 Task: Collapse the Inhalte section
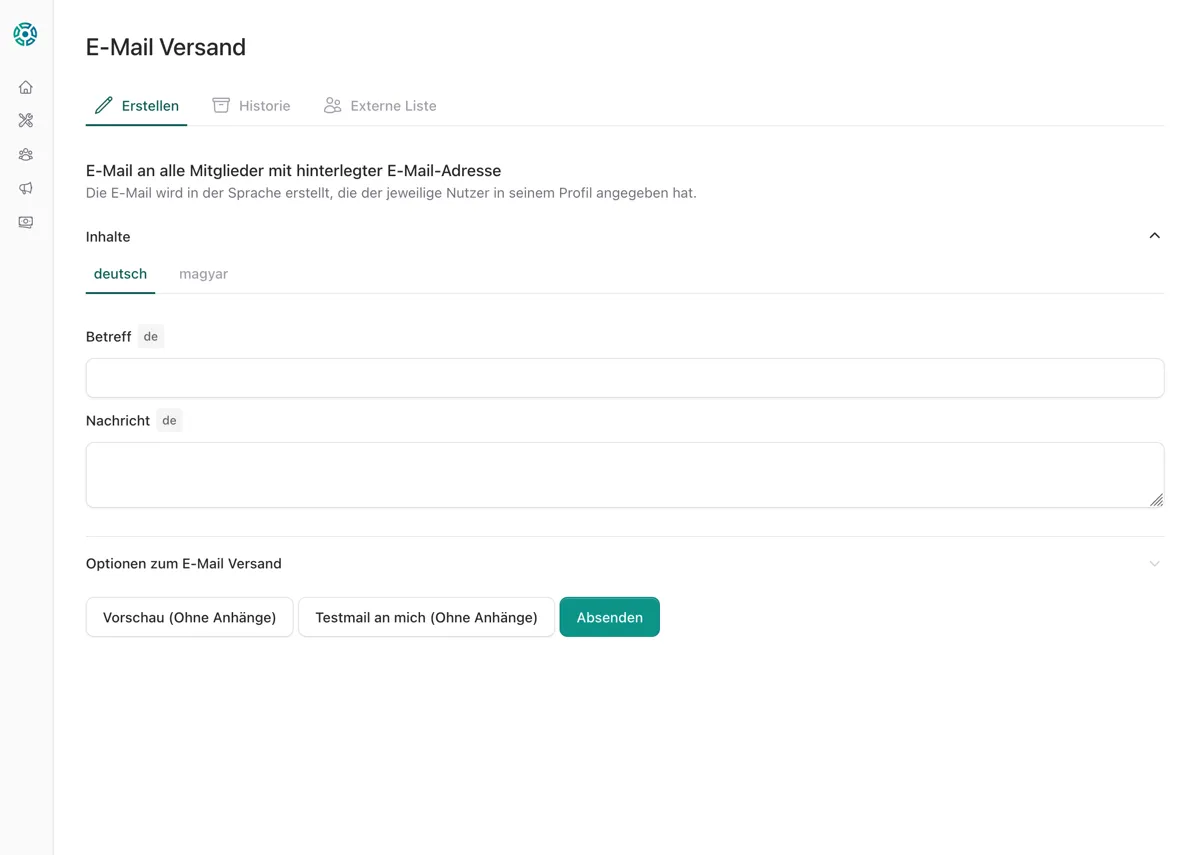point(1154,235)
